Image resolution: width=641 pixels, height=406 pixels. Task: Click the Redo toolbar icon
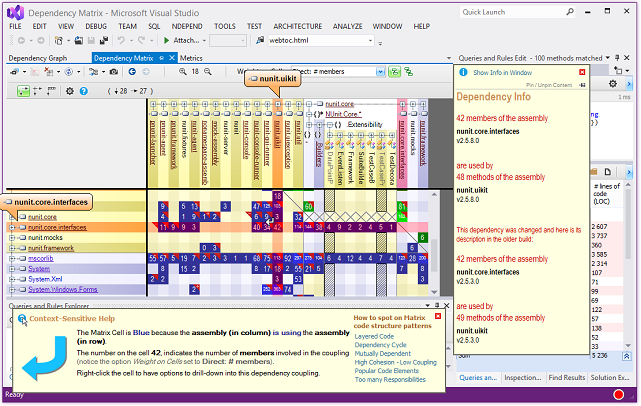tap(141, 40)
